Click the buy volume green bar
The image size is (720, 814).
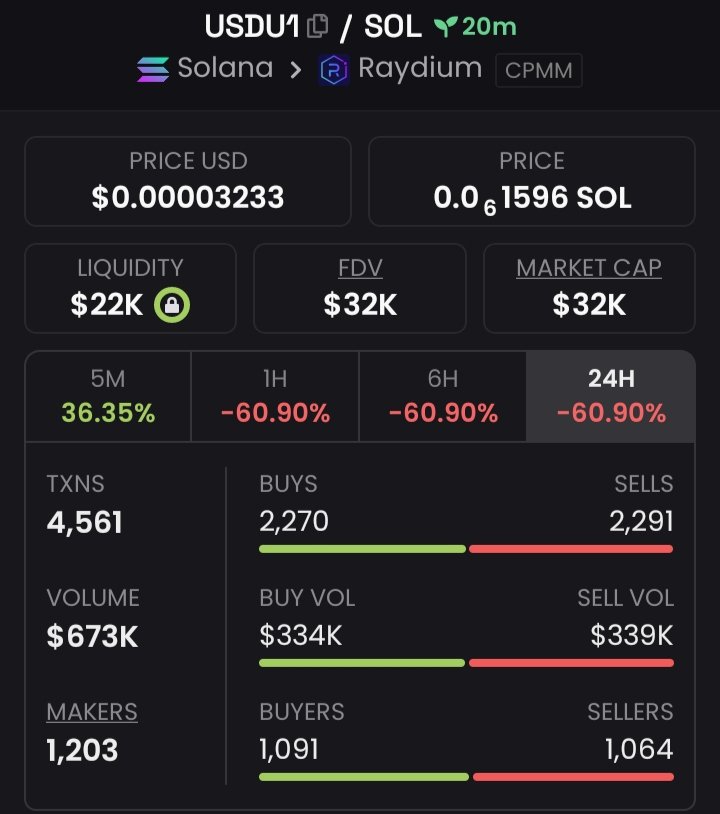click(362, 663)
